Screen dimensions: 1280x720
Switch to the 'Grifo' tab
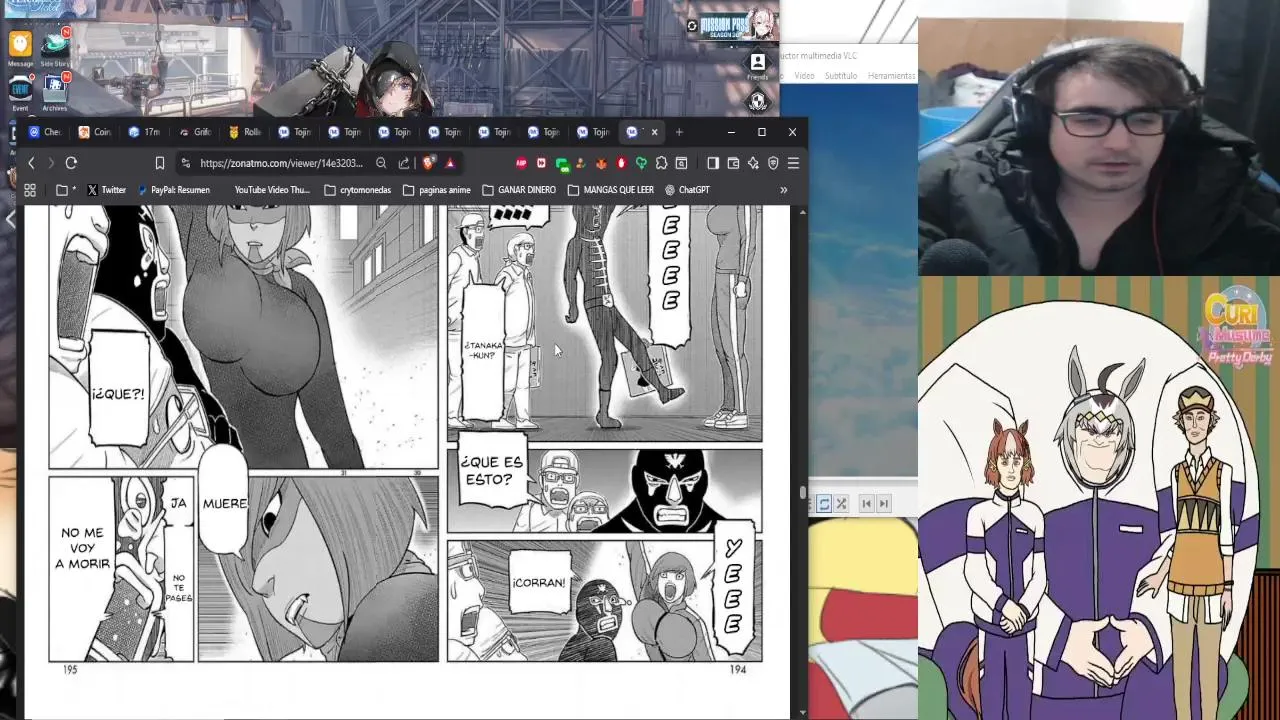(196, 132)
